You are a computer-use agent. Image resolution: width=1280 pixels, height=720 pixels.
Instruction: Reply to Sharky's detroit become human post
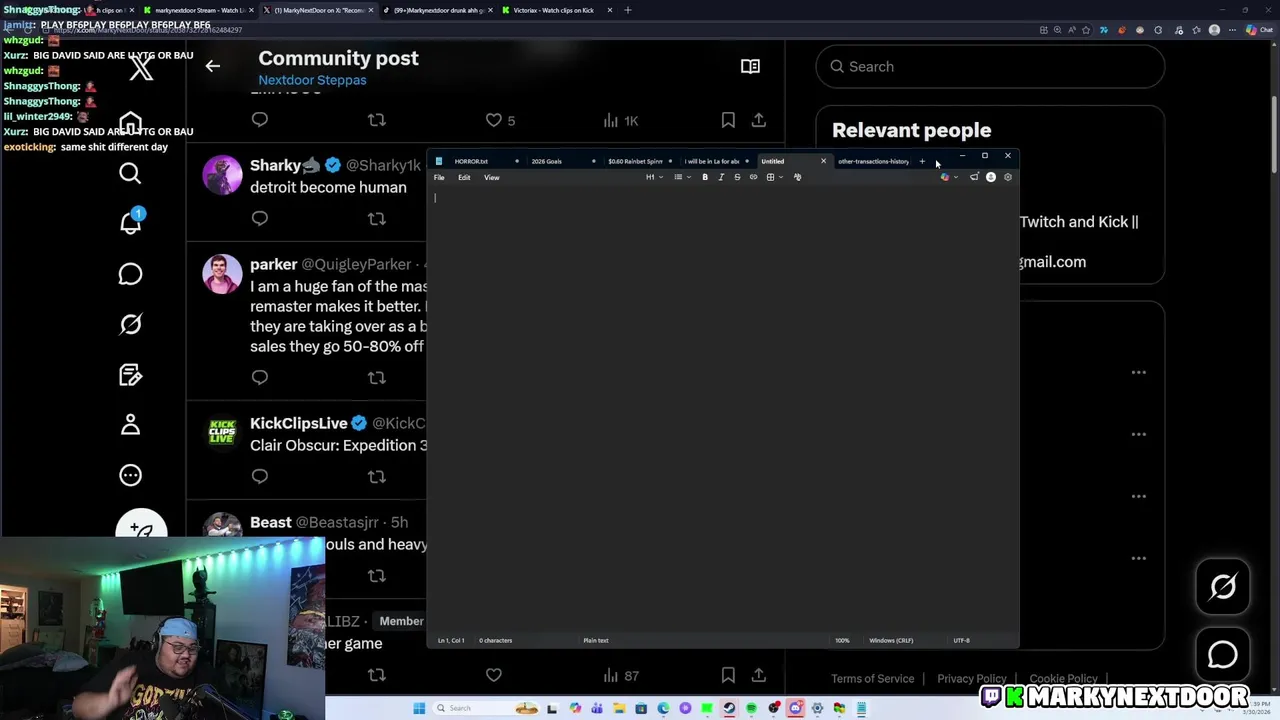(260, 218)
